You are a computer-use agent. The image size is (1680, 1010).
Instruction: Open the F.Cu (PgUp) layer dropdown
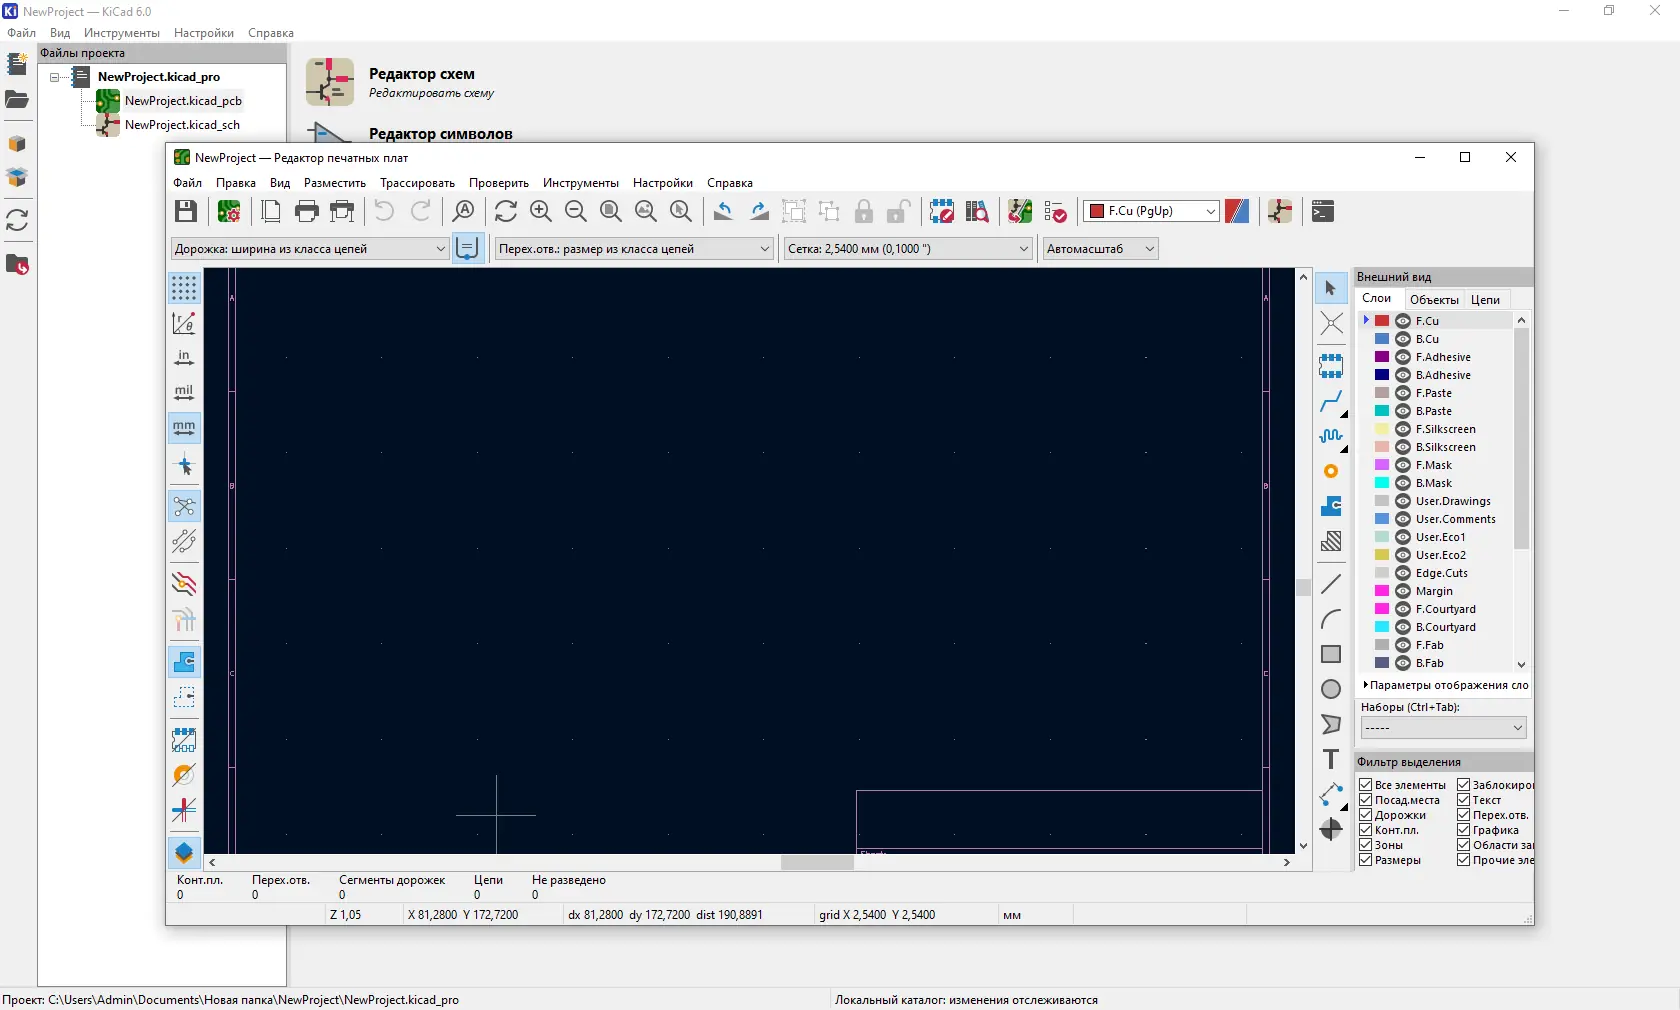pyautogui.click(x=1151, y=211)
